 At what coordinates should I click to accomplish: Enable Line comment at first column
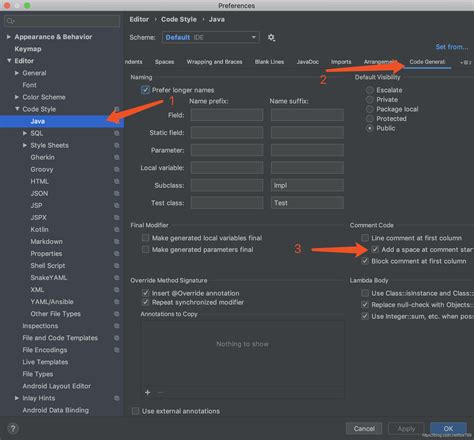[x=365, y=238]
